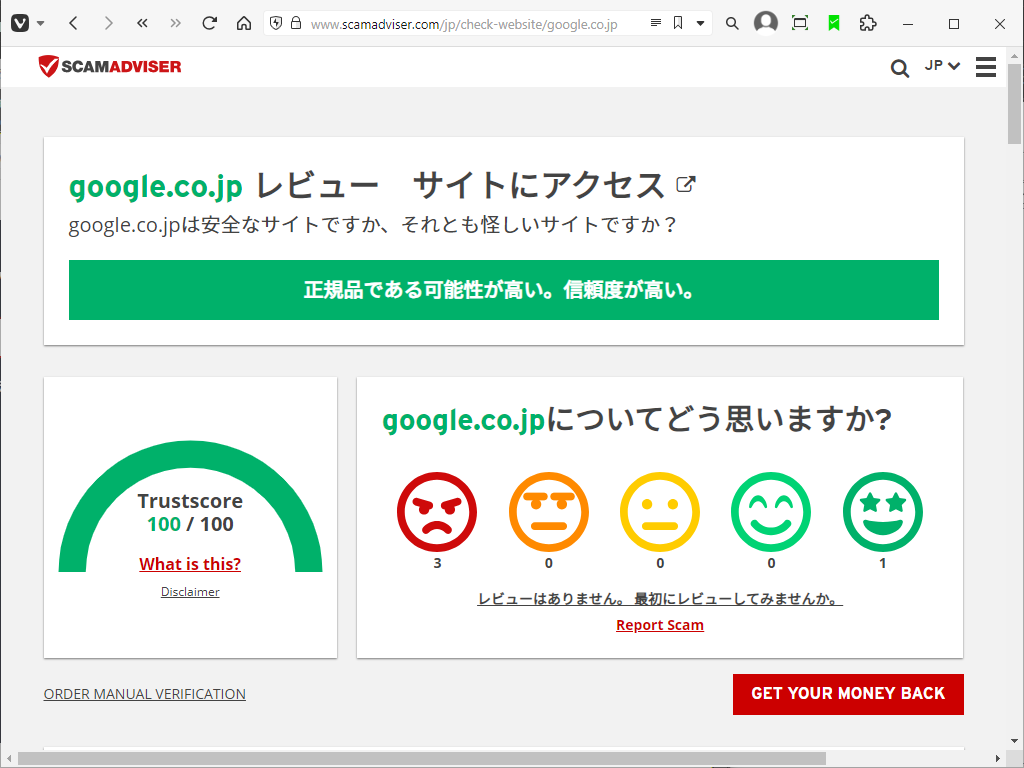Click the scroll down arrow
Image resolution: width=1024 pixels, height=768 pixels.
click(x=1014, y=741)
